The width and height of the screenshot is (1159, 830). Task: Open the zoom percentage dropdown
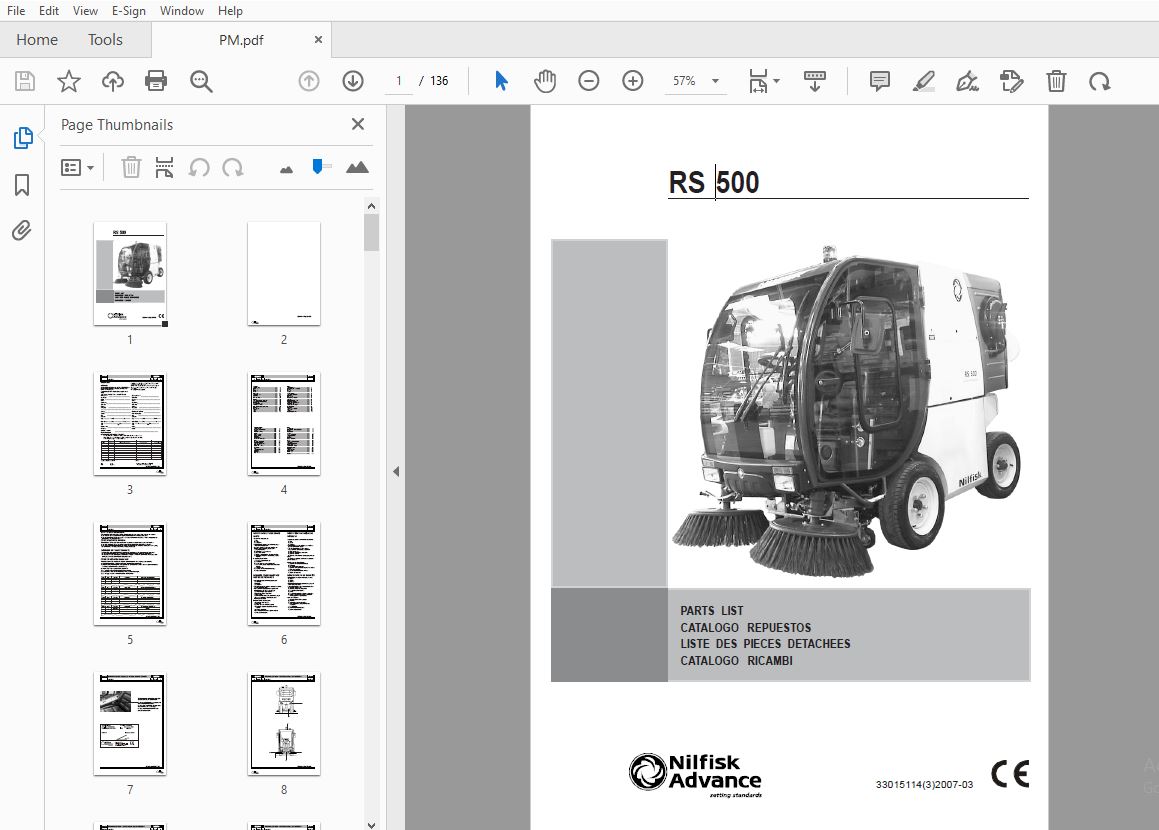[x=716, y=81]
